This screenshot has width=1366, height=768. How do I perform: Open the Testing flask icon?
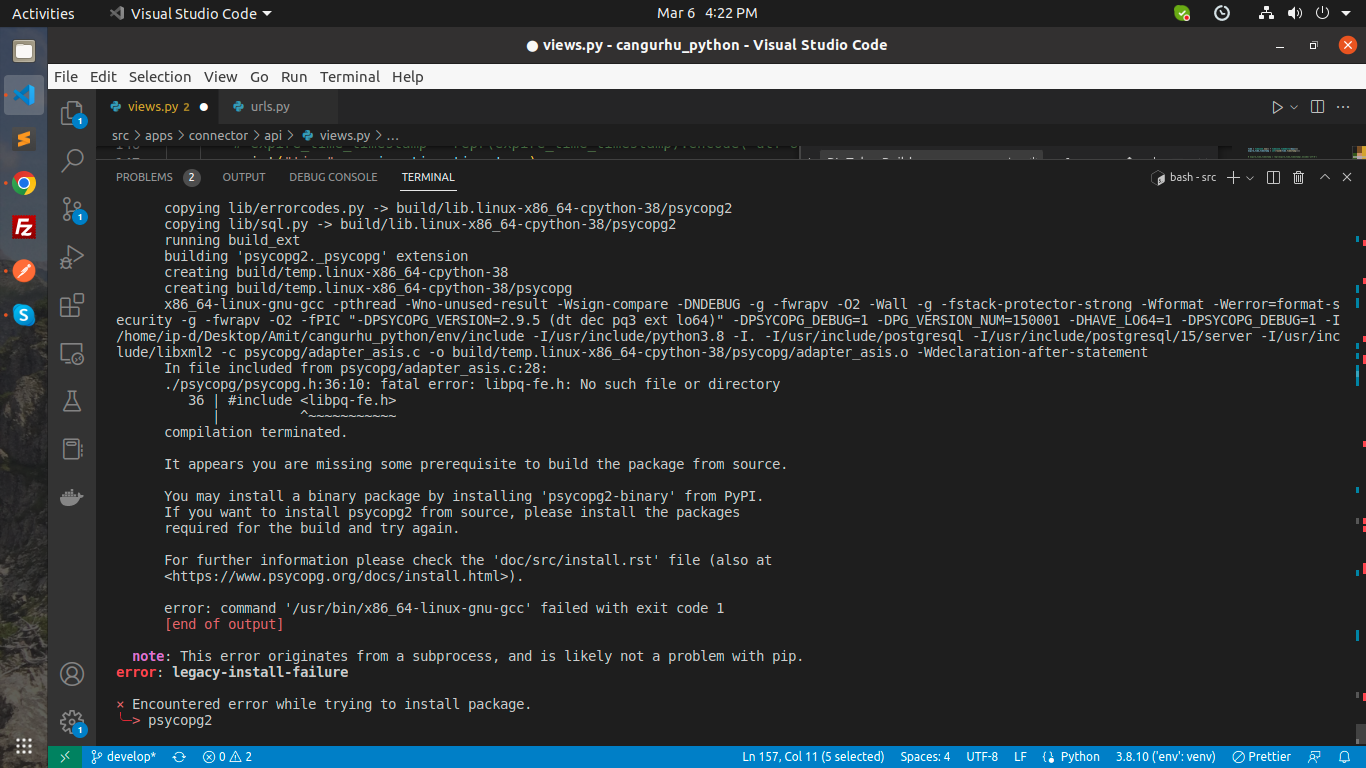coord(72,401)
